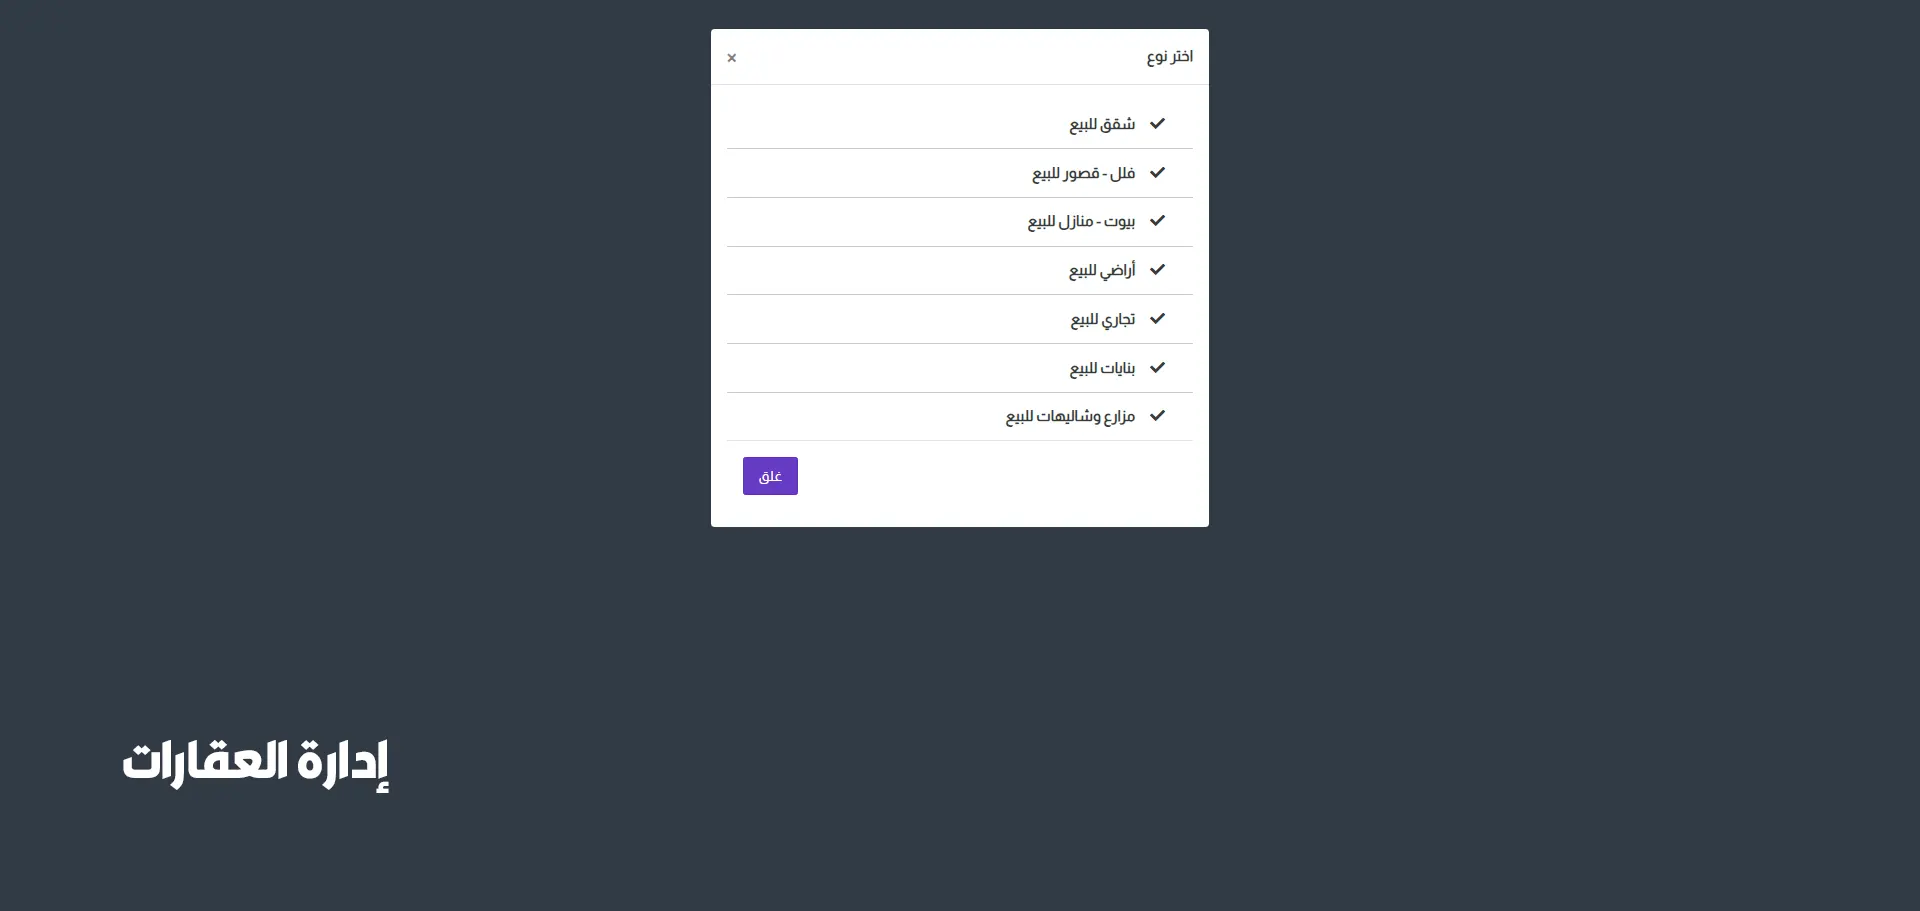Click the checkmark next to بنايات للبيع
1920x911 pixels.
click(1157, 368)
